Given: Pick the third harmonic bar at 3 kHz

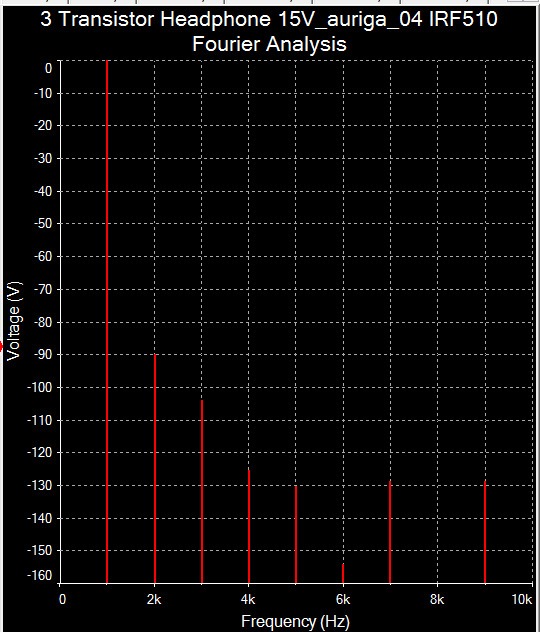Looking at the screenshot, I should tap(202, 491).
